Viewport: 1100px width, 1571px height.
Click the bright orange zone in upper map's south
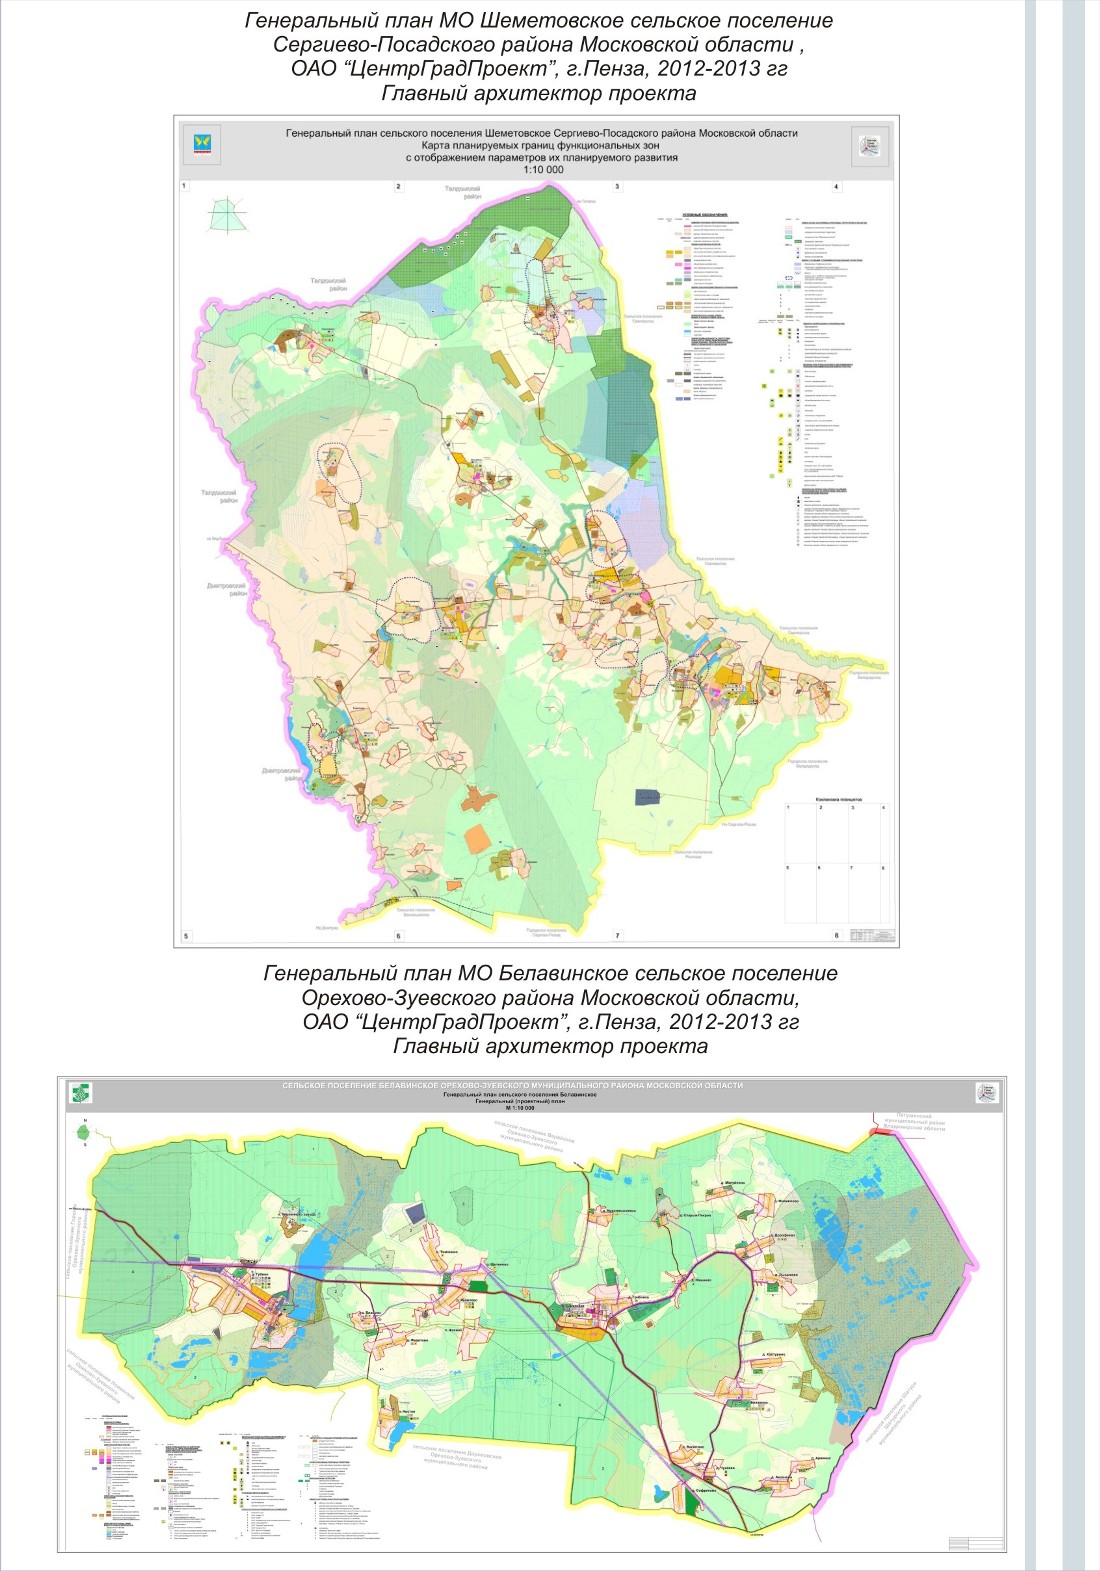478,838
